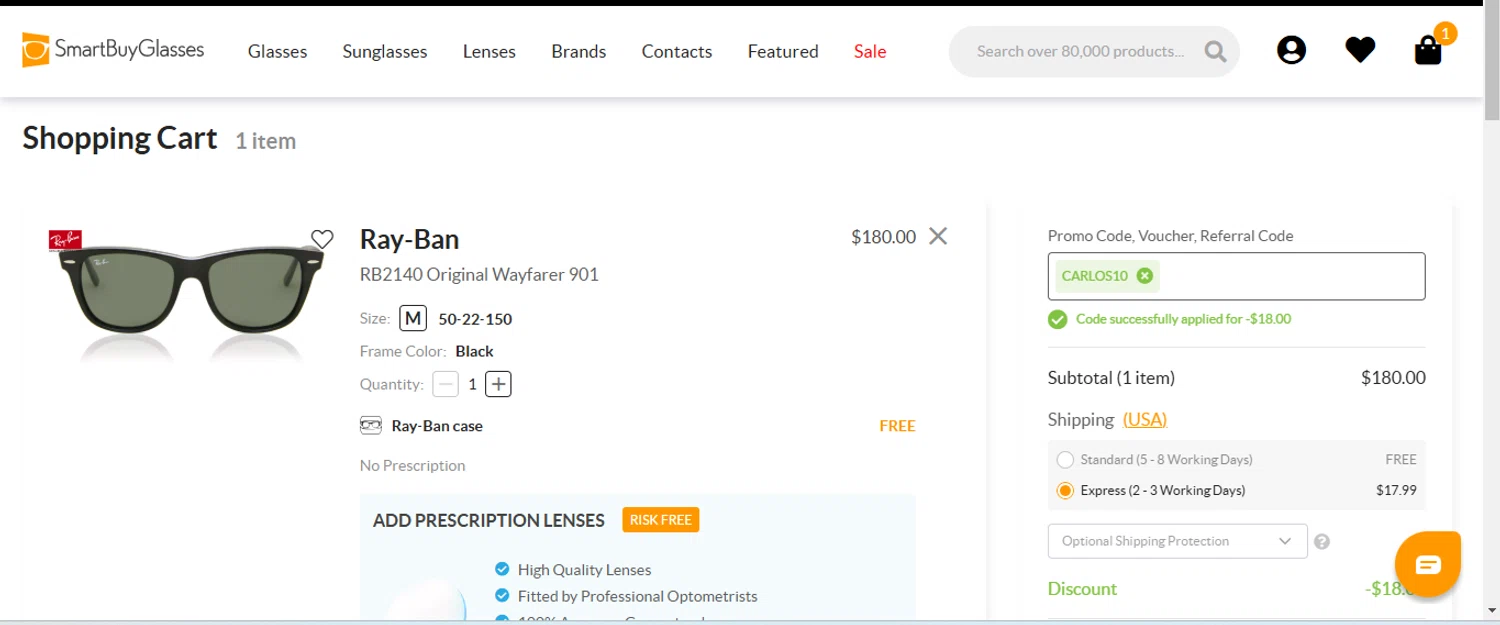
Task: Expand Optional Shipping Protection dropdown
Action: 1177,541
